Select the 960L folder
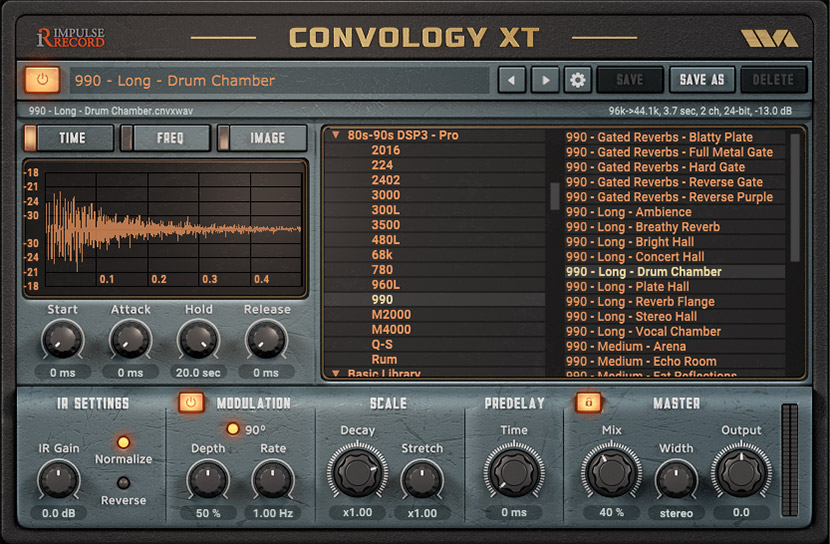 pyautogui.click(x=385, y=285)
